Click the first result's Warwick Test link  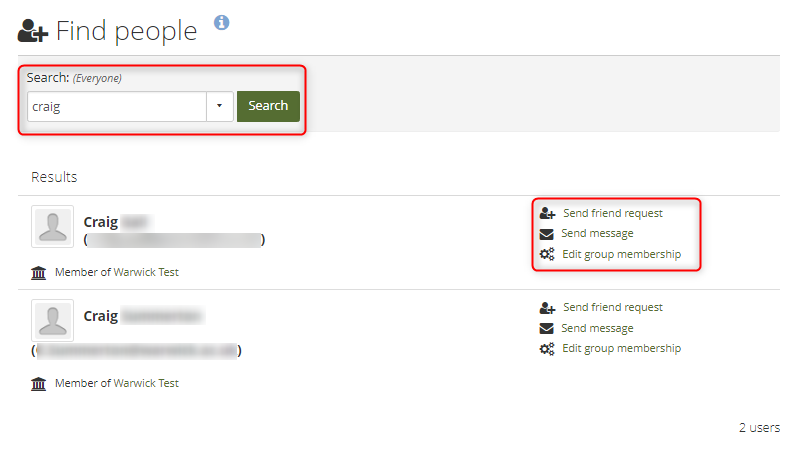tap(146, 272)
